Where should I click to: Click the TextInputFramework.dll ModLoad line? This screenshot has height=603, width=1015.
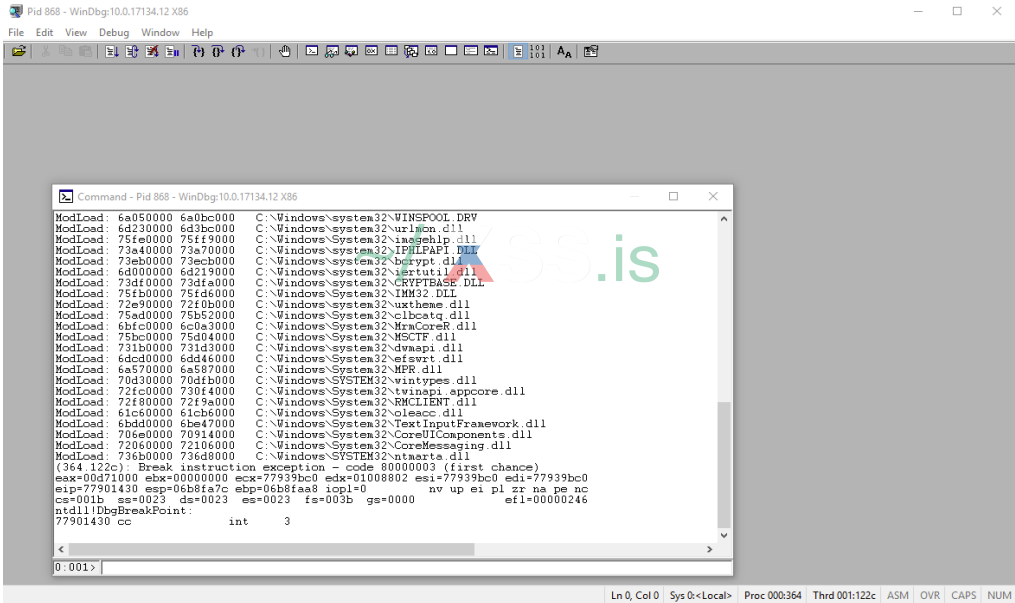click(300, 424)
